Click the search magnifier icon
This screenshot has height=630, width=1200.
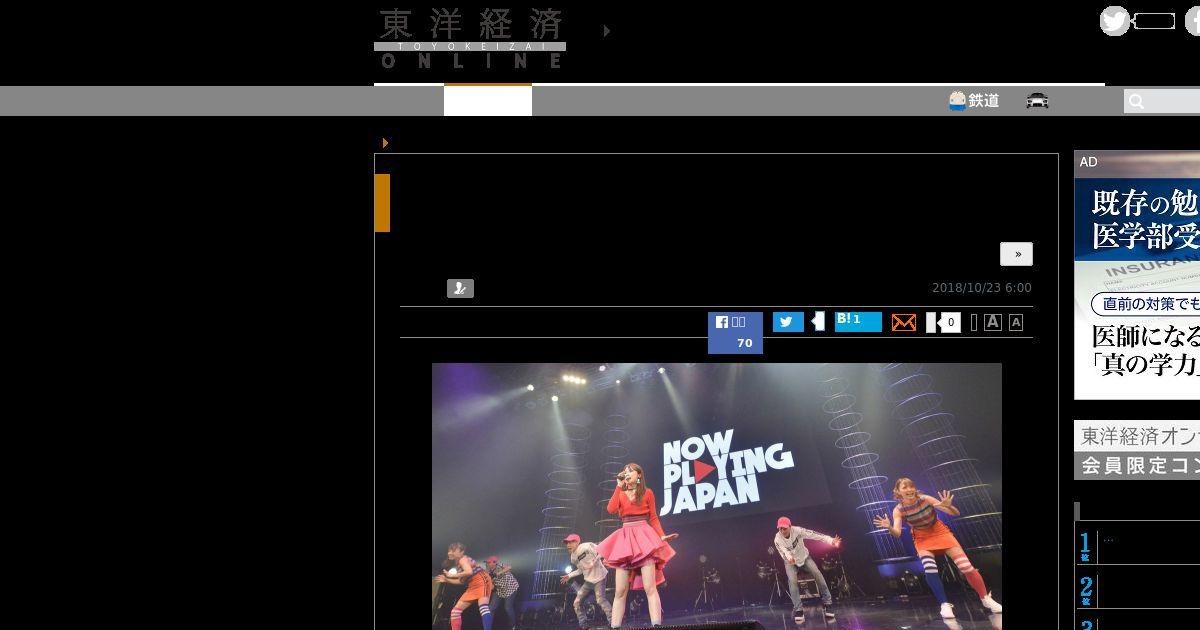tap(1136, 101)
